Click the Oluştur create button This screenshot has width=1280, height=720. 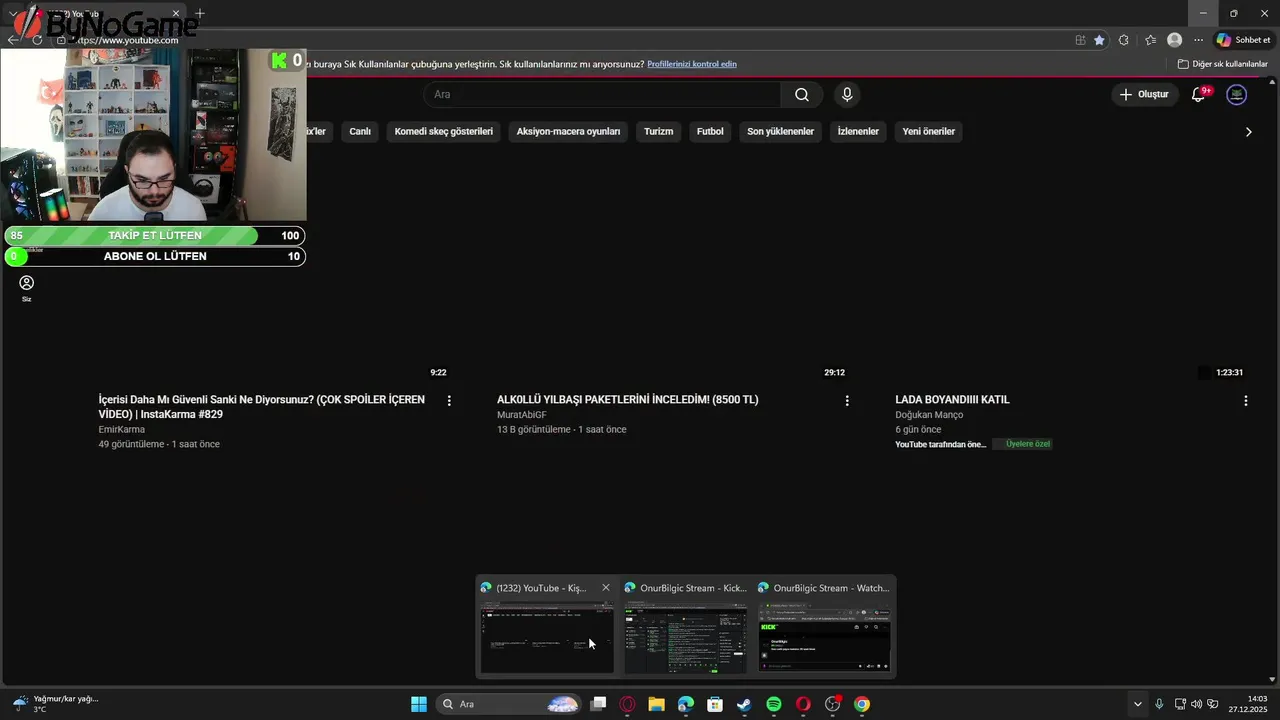coord(1144,94)
